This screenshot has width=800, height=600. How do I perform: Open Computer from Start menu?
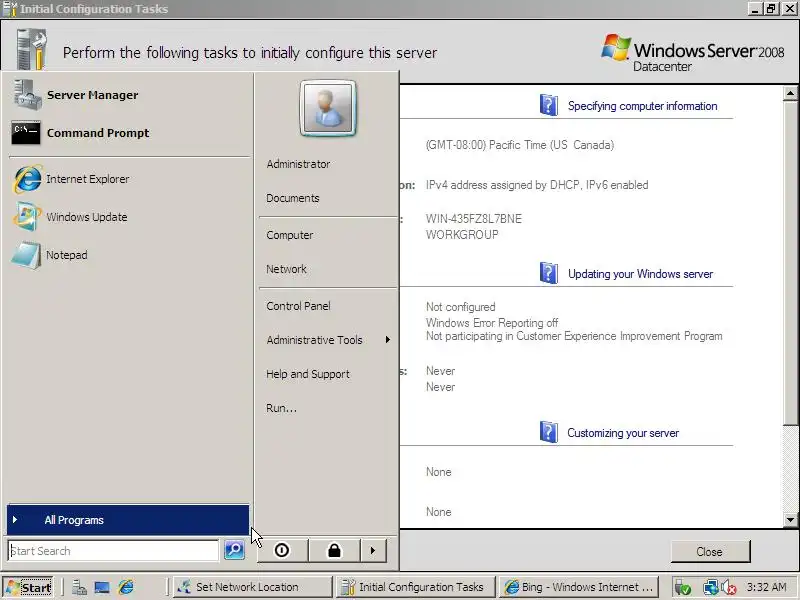click(x=290, y=235)
